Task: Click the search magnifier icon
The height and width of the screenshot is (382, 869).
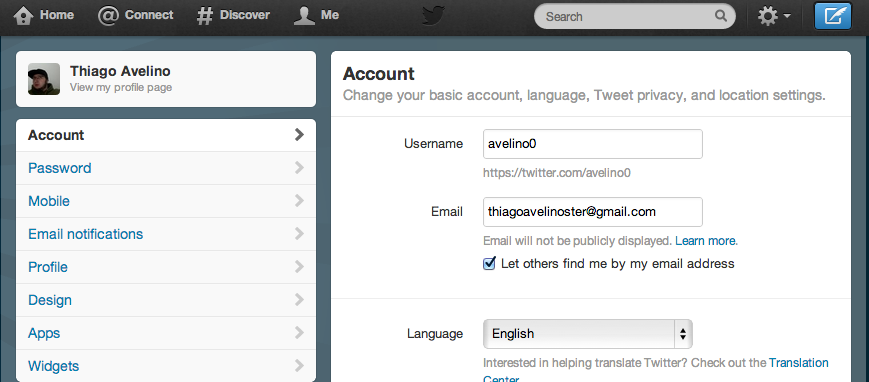Action: click(x=720, y=16)
